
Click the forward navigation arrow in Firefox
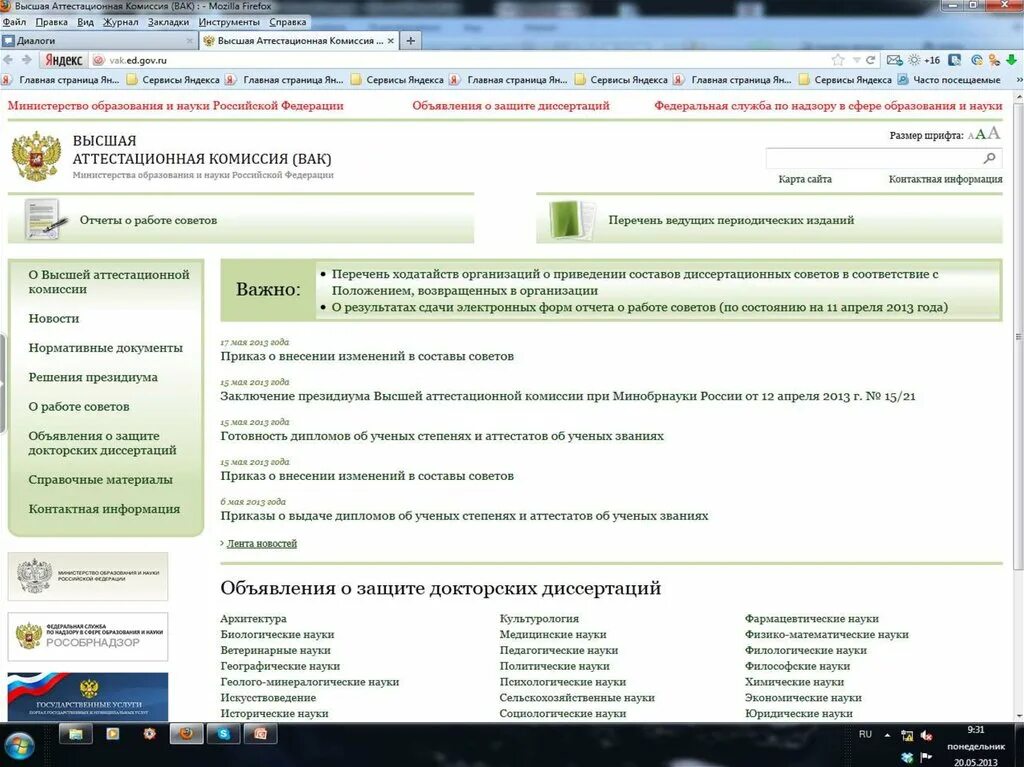pyautogui.click(x=27, y=60)
